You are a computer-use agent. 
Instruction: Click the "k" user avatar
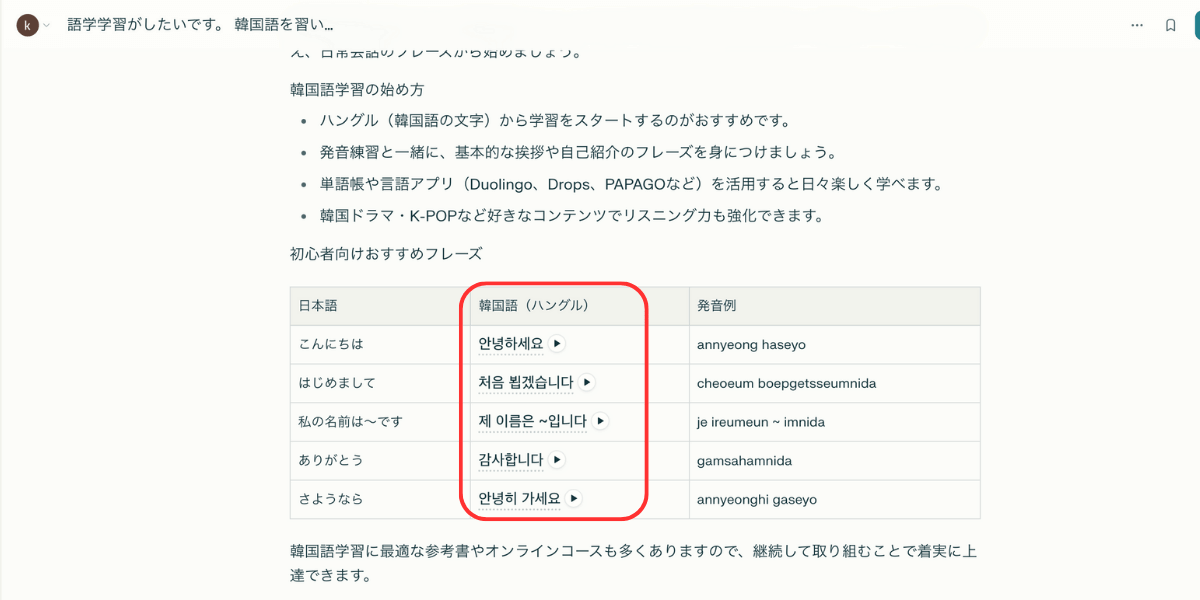click(x=27, y=25)
